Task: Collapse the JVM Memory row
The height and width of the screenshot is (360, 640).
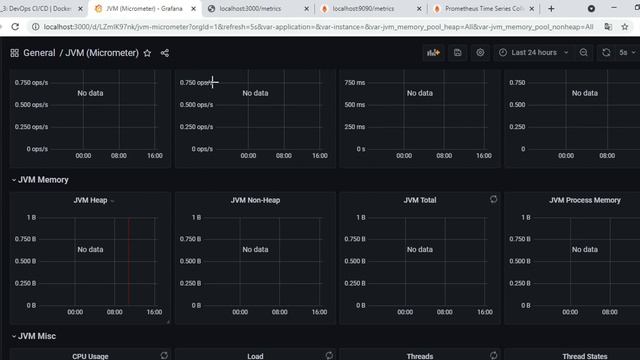Action: (x=13, y=180)
